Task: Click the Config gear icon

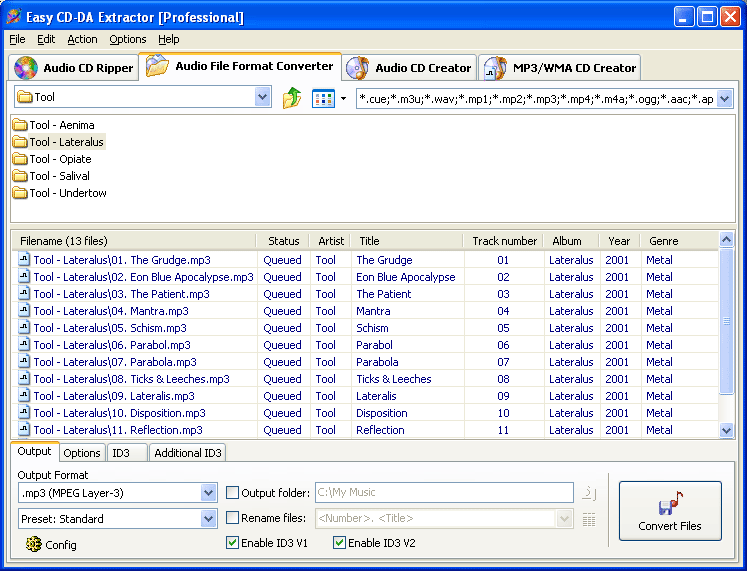Action: coord(34,544)
